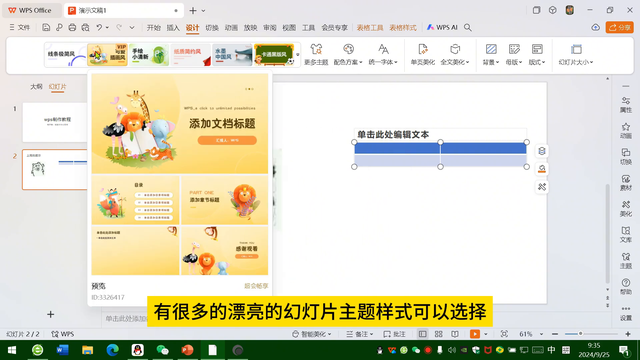Switch to normal view mode button
The image size is (640, 360).
coord(422,334)
